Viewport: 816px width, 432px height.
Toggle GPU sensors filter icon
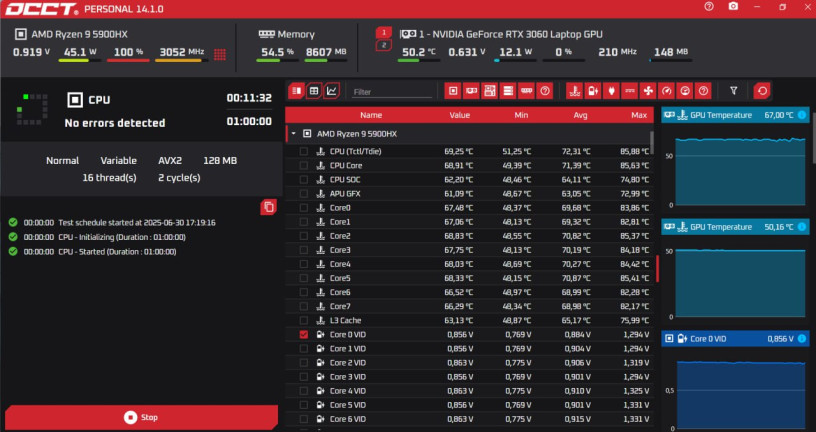click(471, 91)
